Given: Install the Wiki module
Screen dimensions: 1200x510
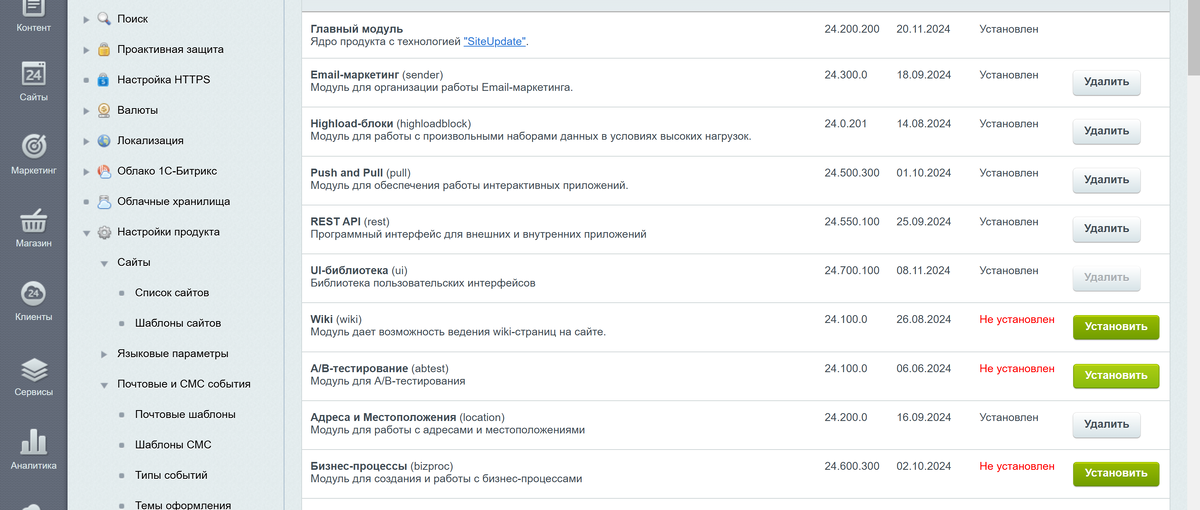Looking at the screenshot, I should coord(1116,327).
